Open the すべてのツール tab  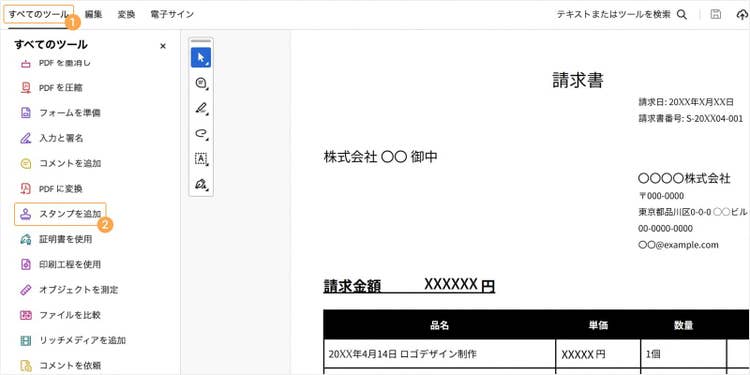pos(38,14)
